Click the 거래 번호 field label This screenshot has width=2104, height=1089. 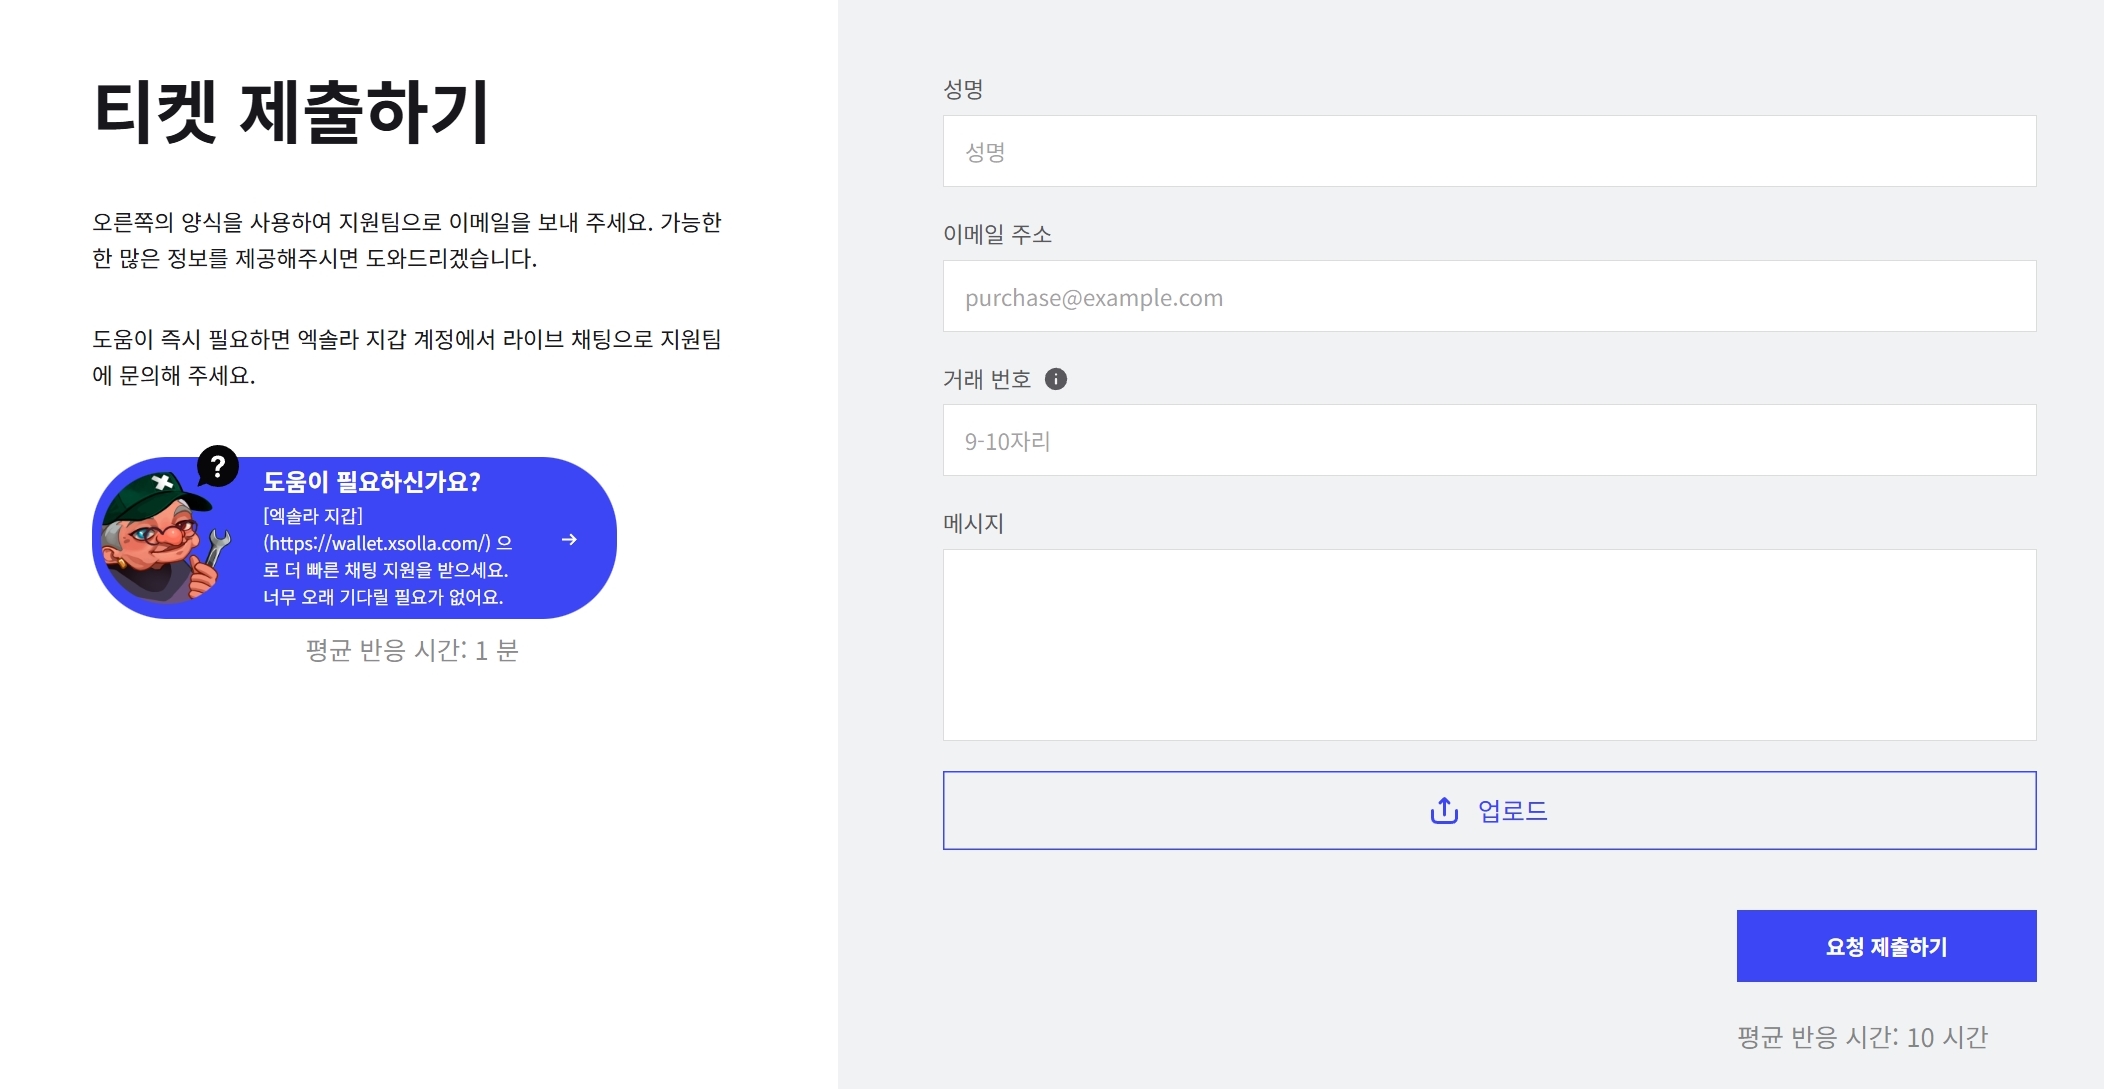pyautogui.click(x=986, y=379)
